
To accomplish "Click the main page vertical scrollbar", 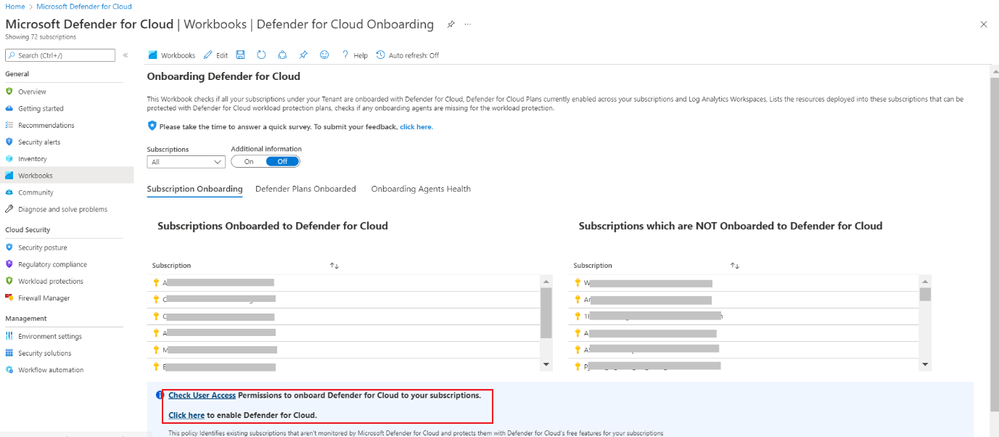I will click(994, 245).
